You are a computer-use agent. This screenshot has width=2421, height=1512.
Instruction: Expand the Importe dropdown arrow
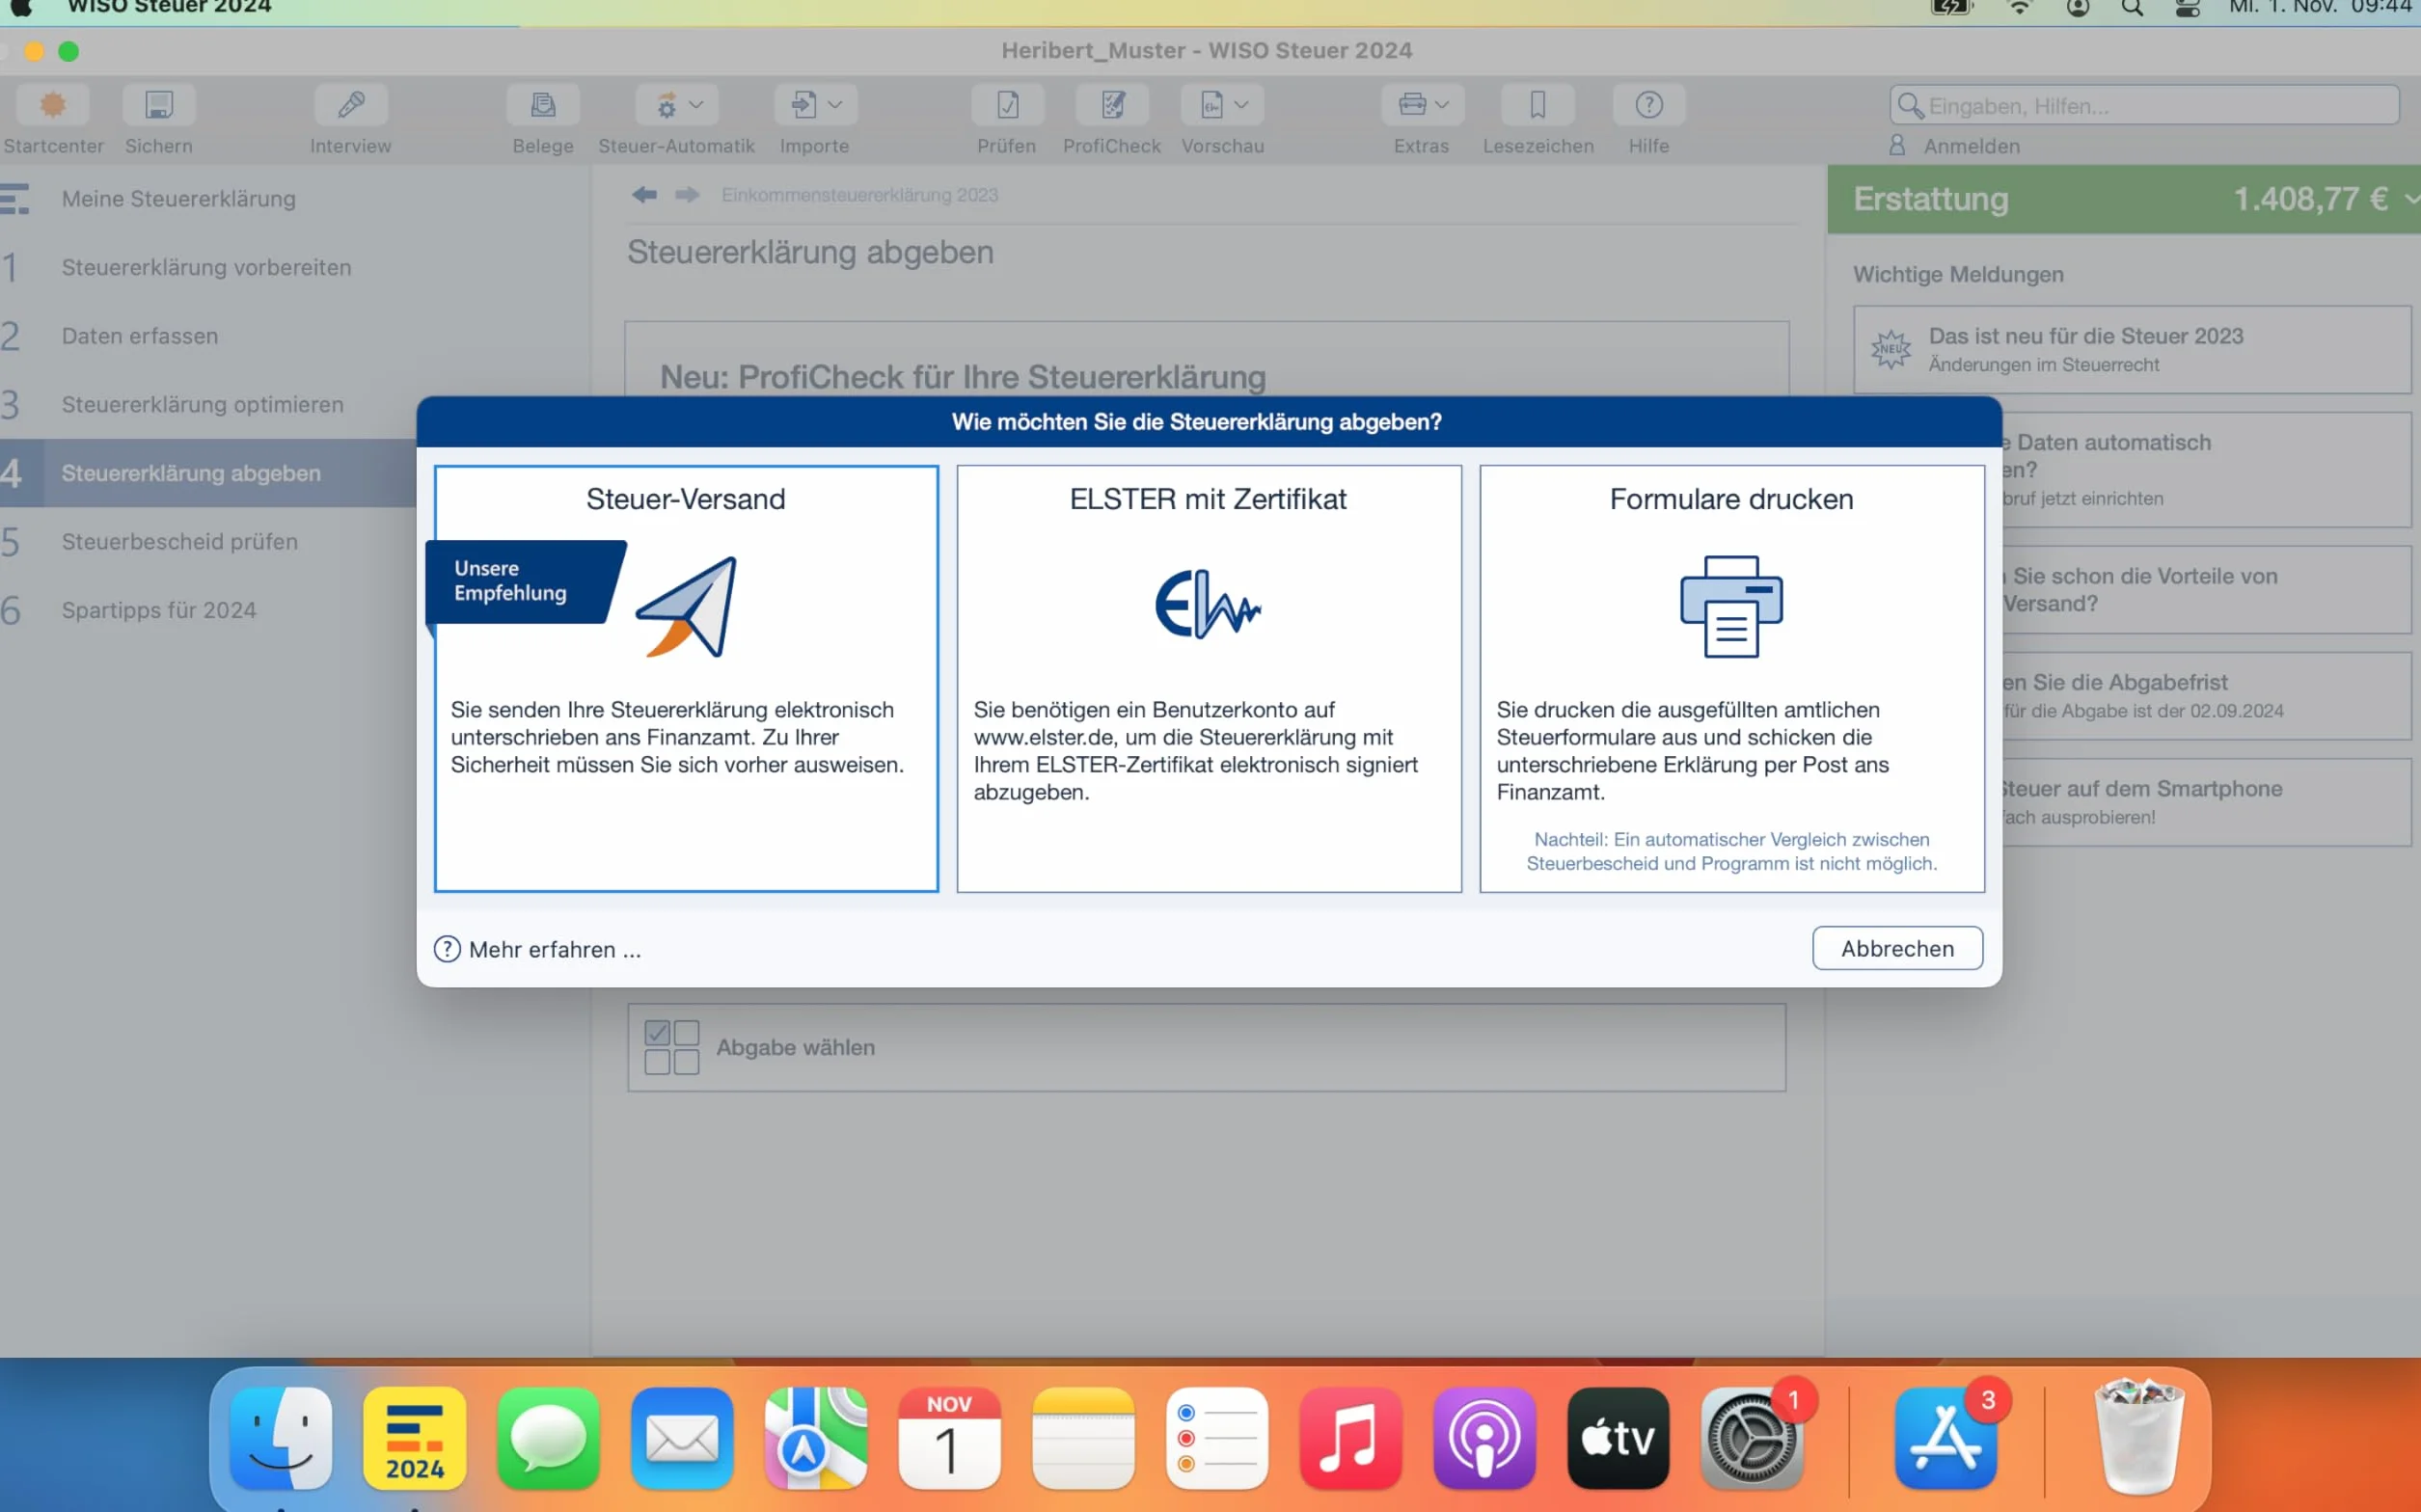835,104
